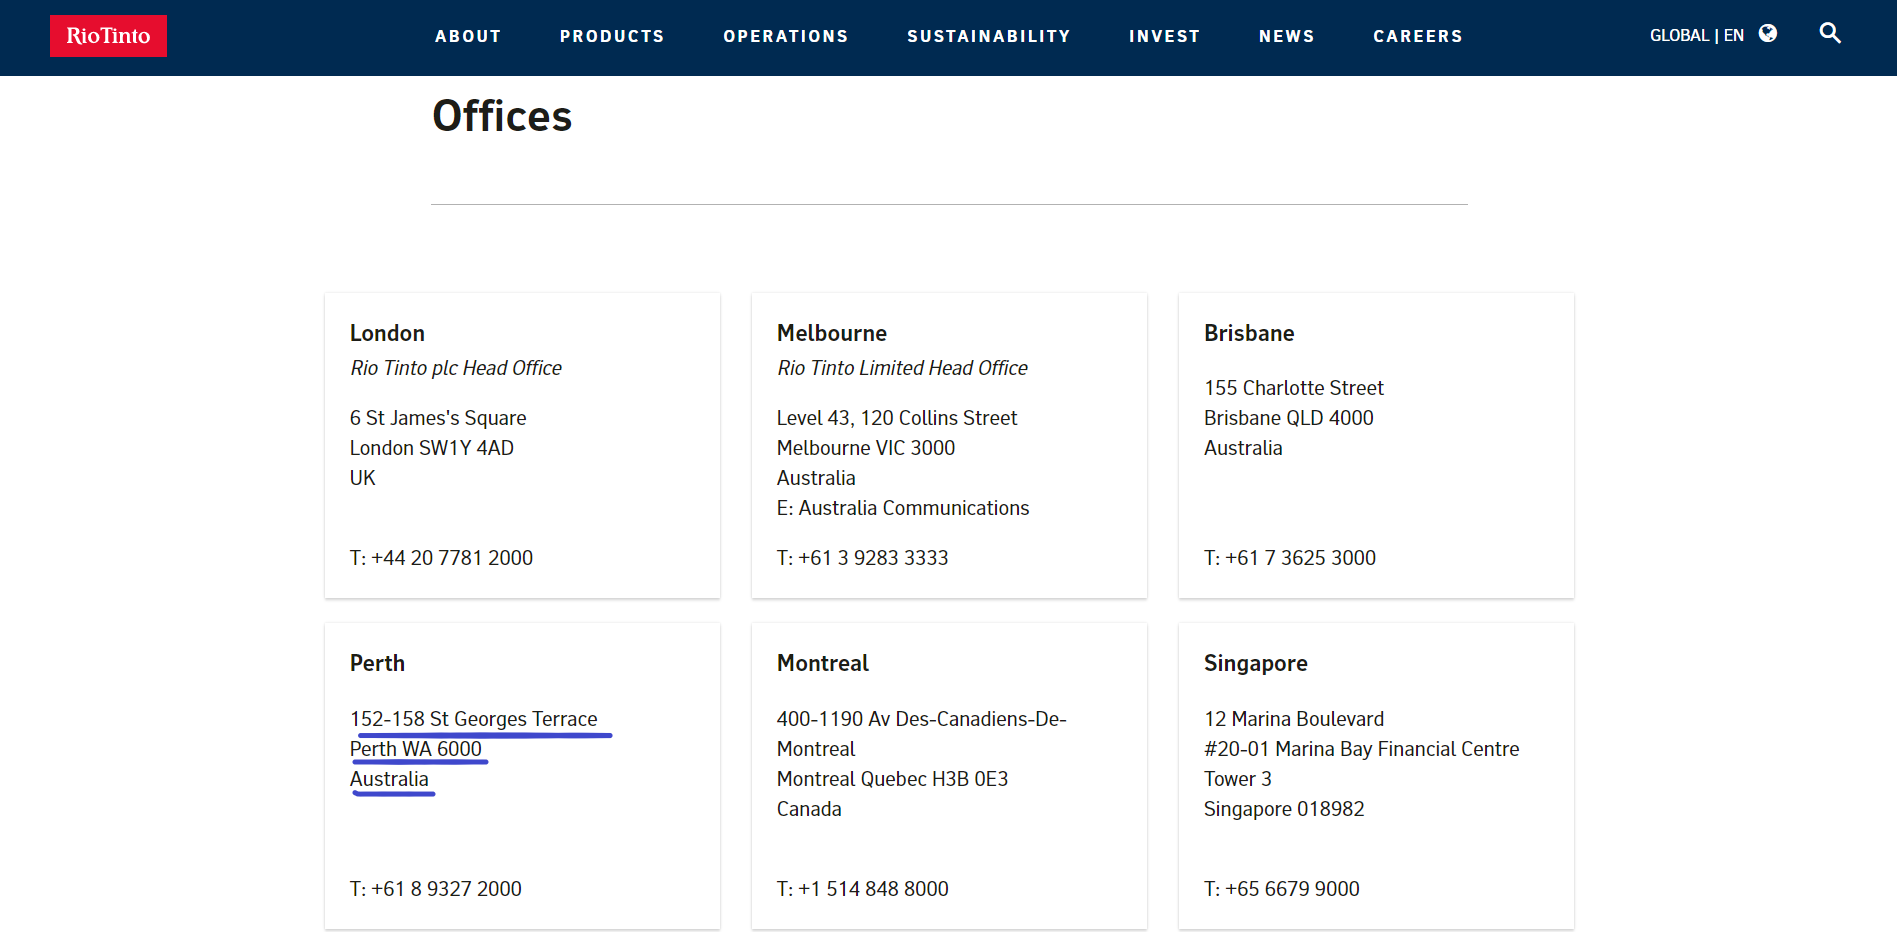This screenshot has width=1897, height=932.
Task: Click the Singapore office card title
Action: [1255, 663]
